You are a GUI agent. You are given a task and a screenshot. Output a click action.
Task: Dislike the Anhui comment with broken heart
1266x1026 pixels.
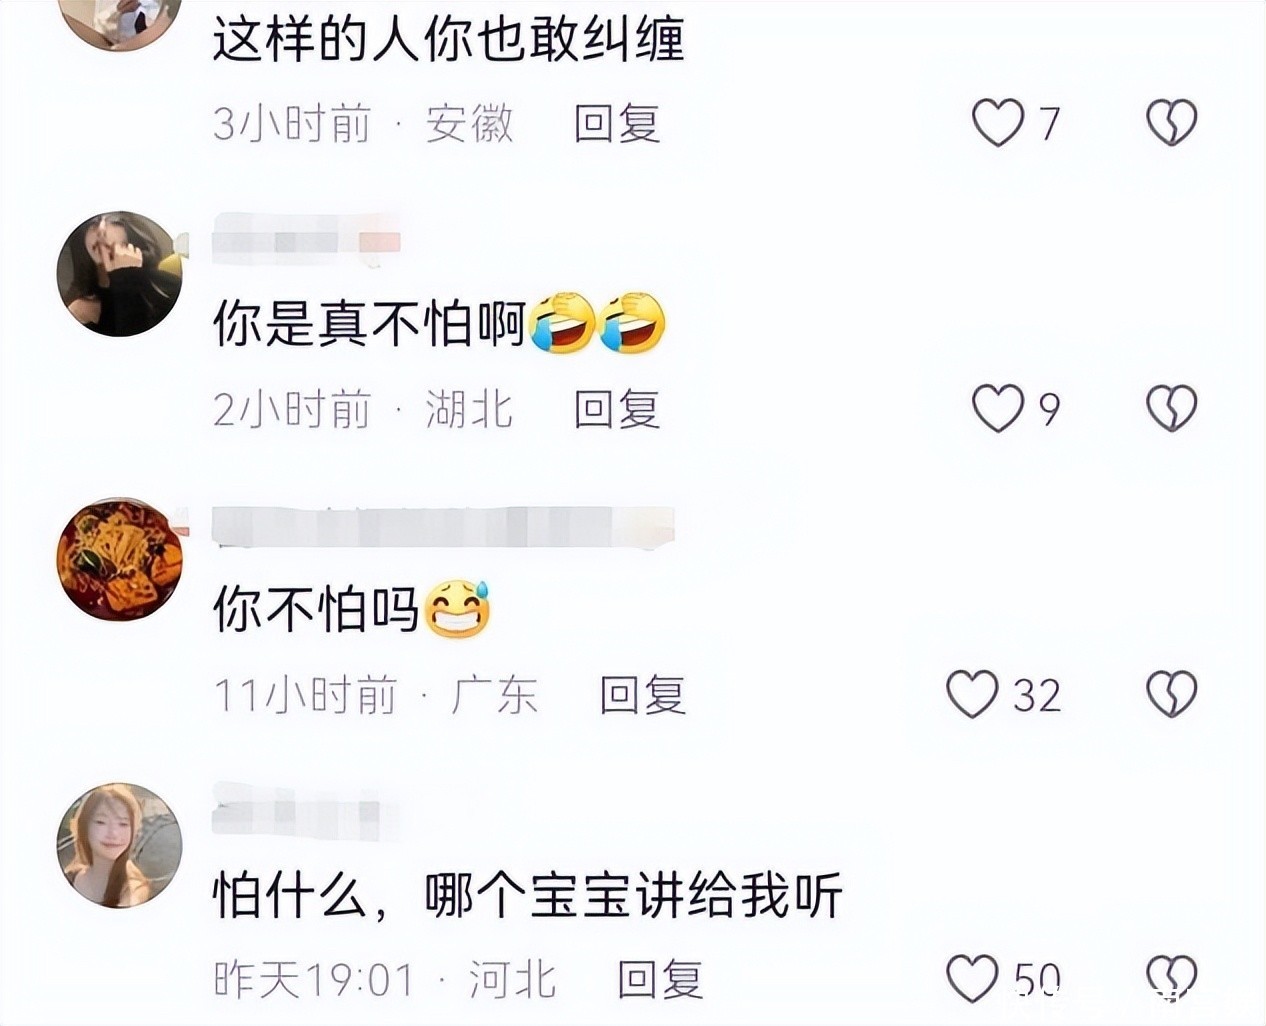[1171, 123]
